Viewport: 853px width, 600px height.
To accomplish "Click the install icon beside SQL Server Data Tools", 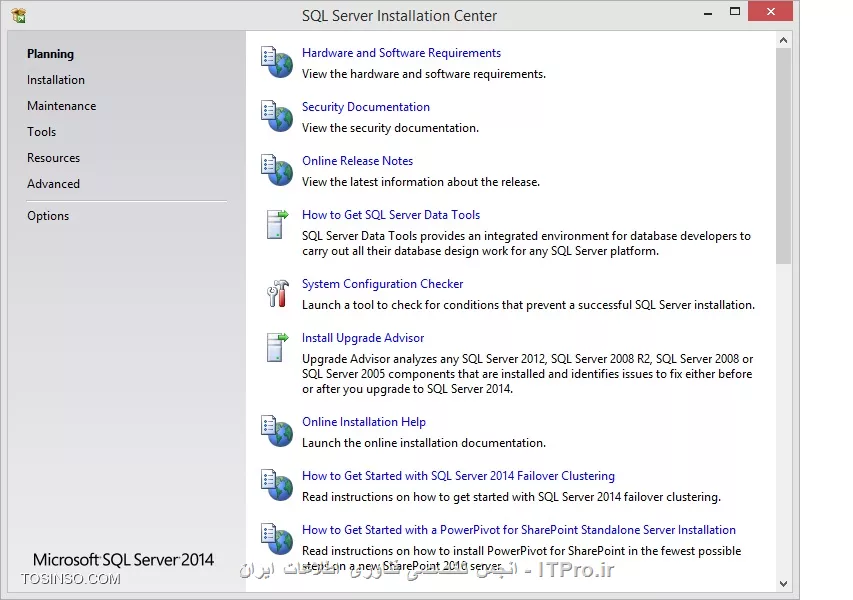I will click(x=277, y=224).
